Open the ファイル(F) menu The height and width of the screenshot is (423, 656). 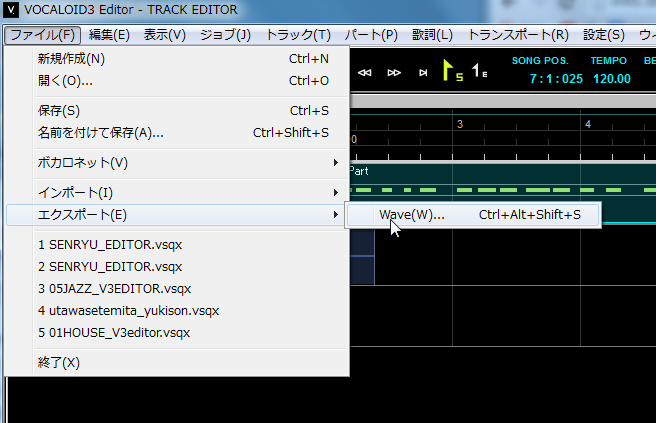(x=42, y=35)
